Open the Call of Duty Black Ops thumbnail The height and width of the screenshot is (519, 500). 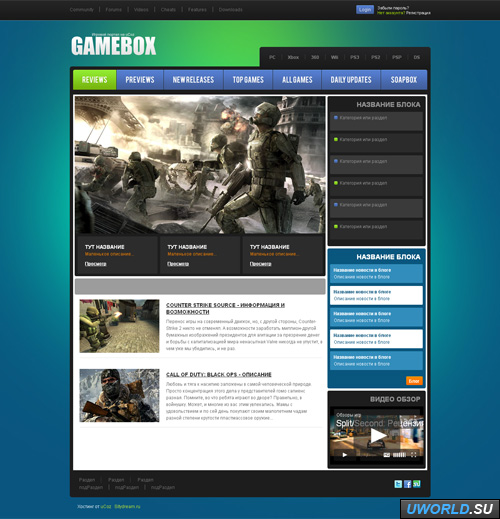click(119, 395)
